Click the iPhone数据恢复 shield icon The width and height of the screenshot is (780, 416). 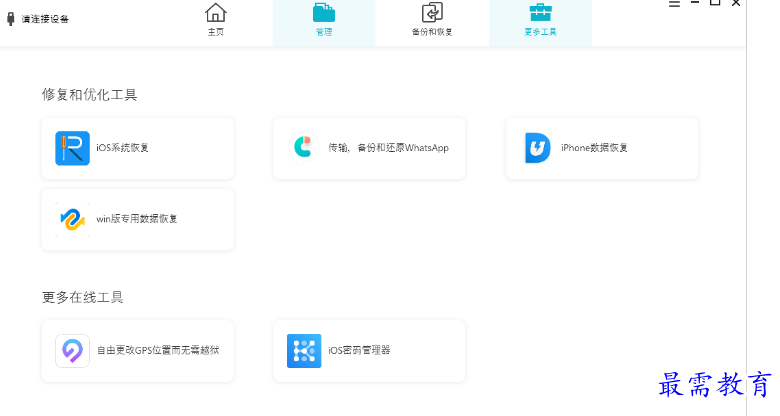point(538,148)
